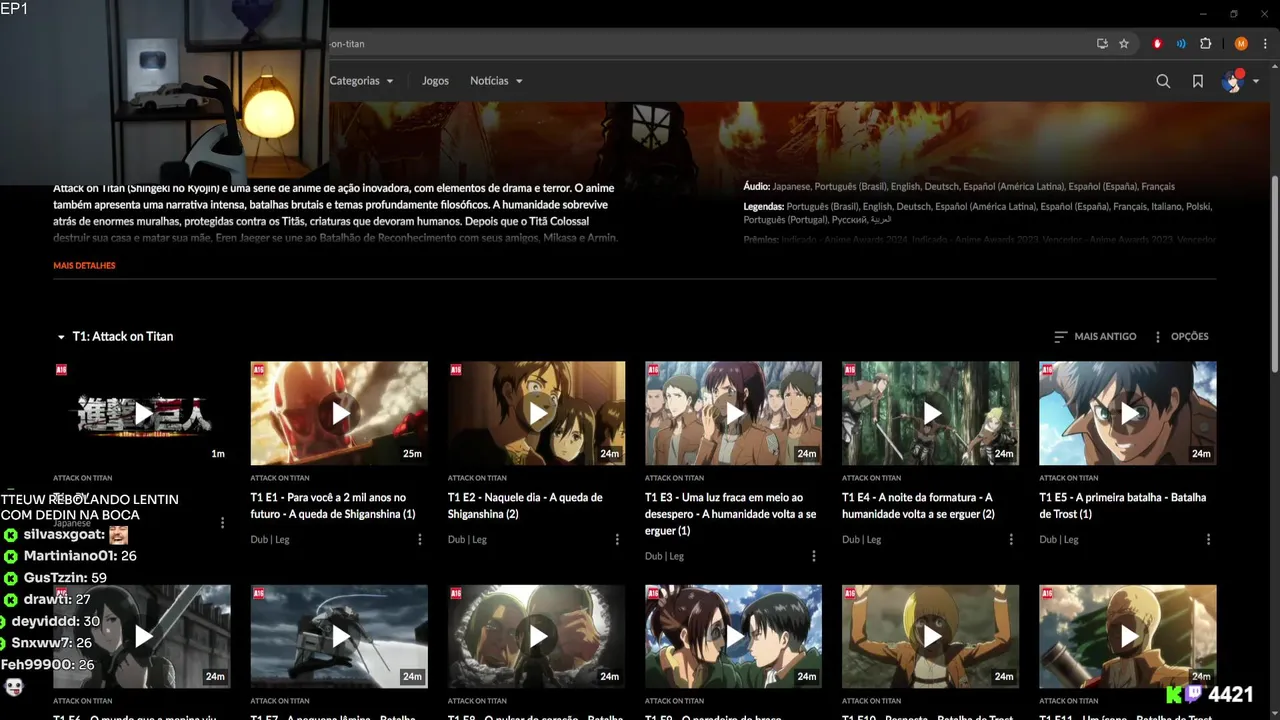1280x720 pixels.
Task: Open the site search icon
Action: (1163, 81)
